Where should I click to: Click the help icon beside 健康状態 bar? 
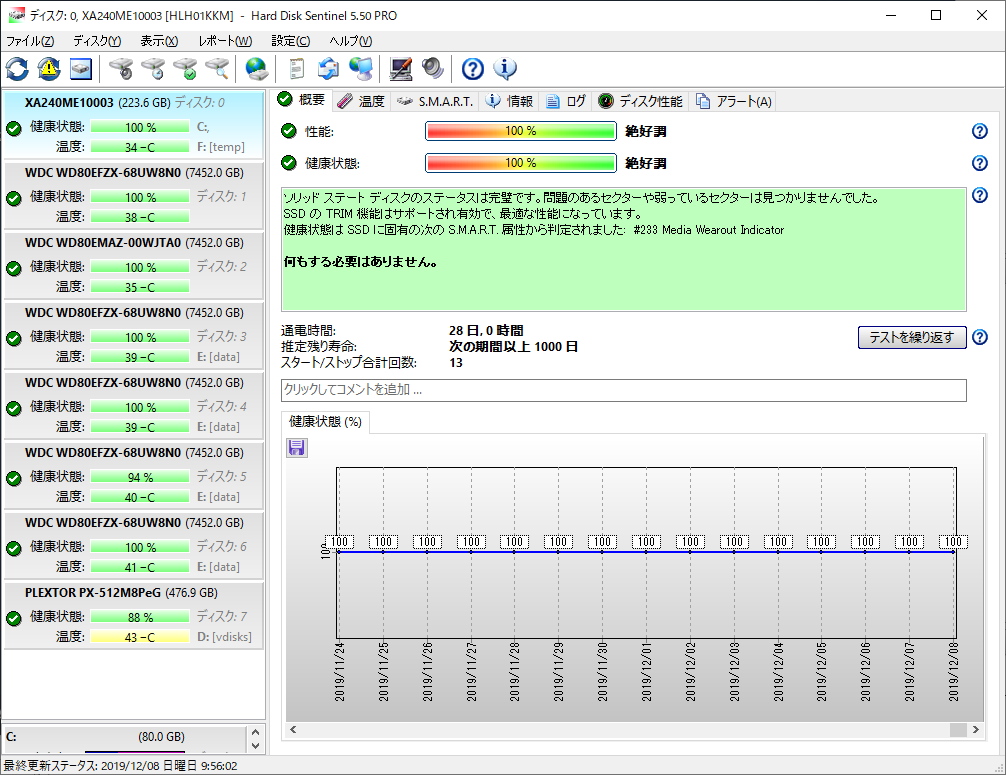tap(980, 163)
